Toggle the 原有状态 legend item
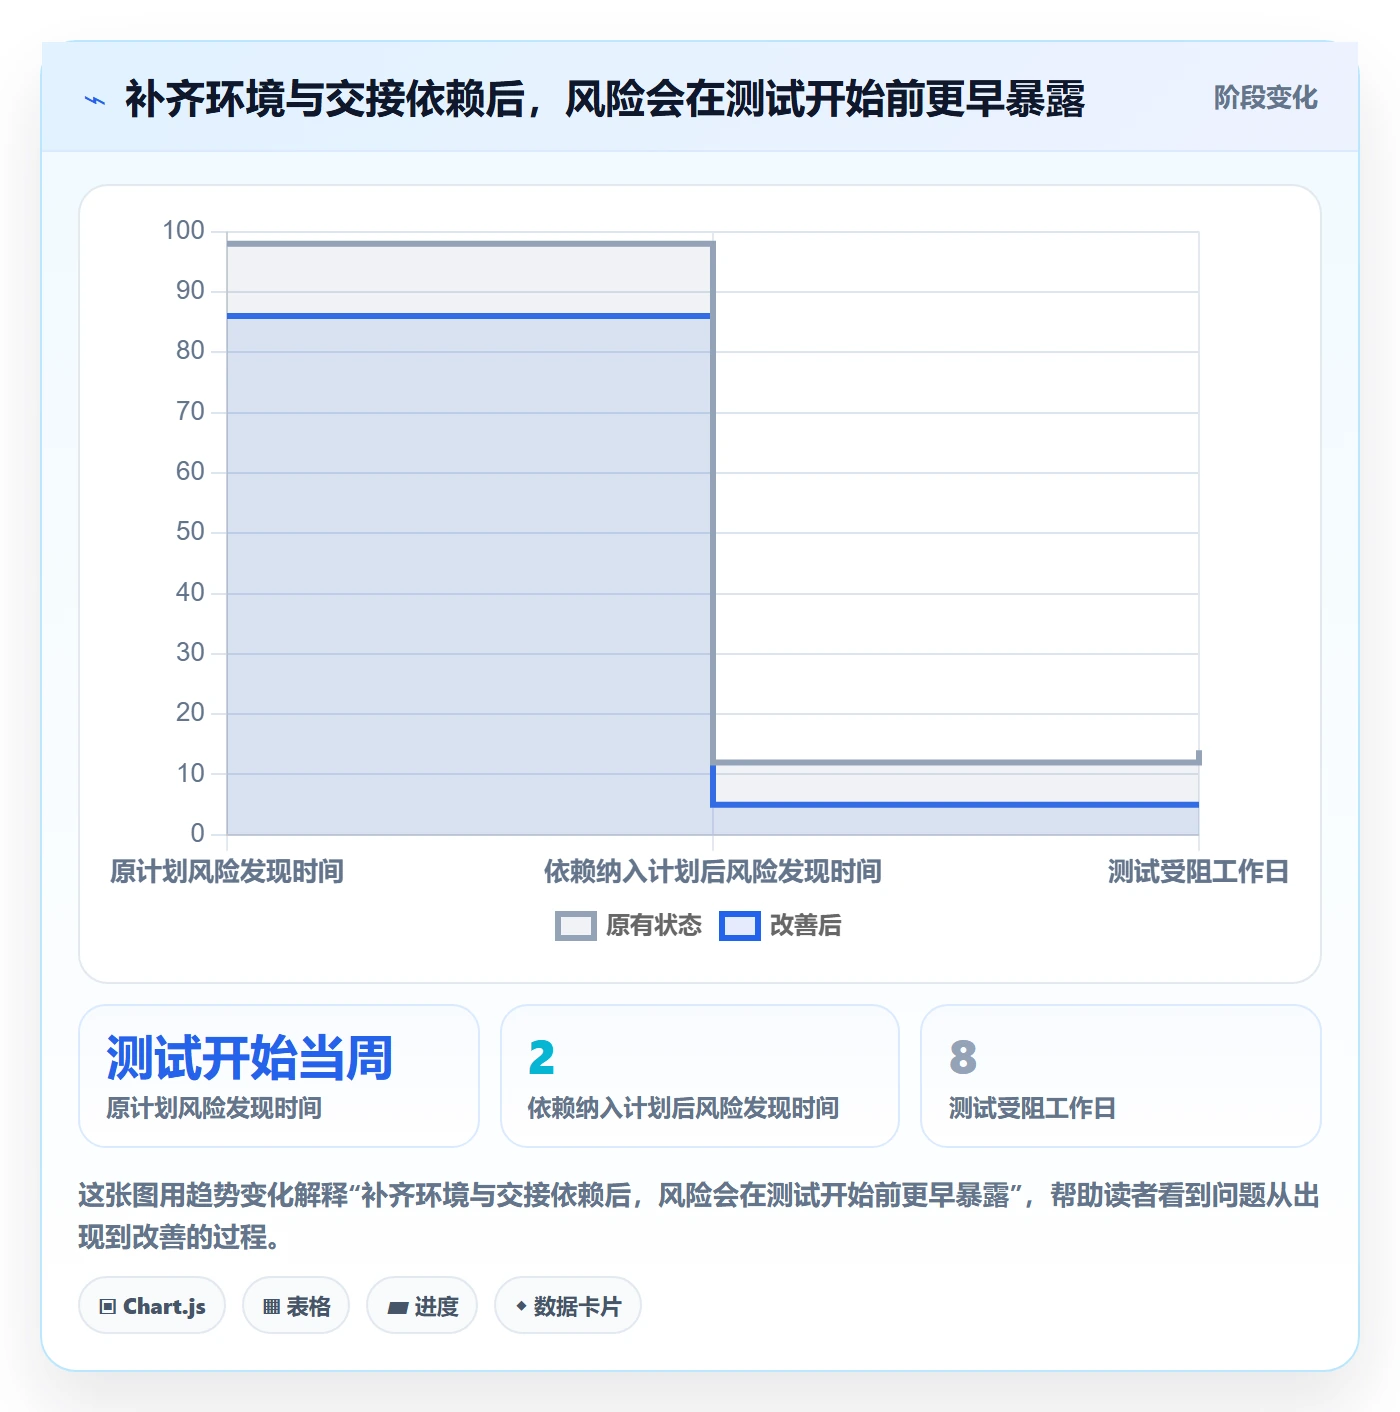The width and height of the screenshot is (1400, 1412). pyautogui.click(x=628, y=926)
